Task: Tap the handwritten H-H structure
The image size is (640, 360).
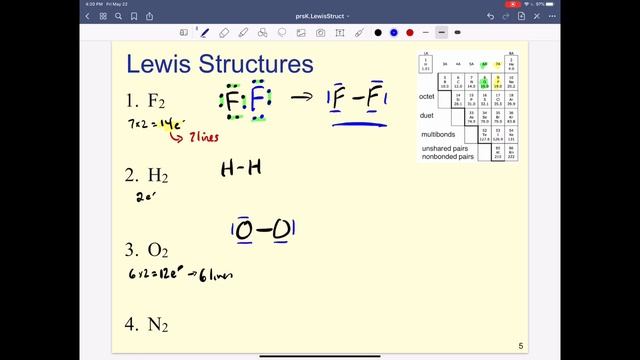Action: pos(241,168)
